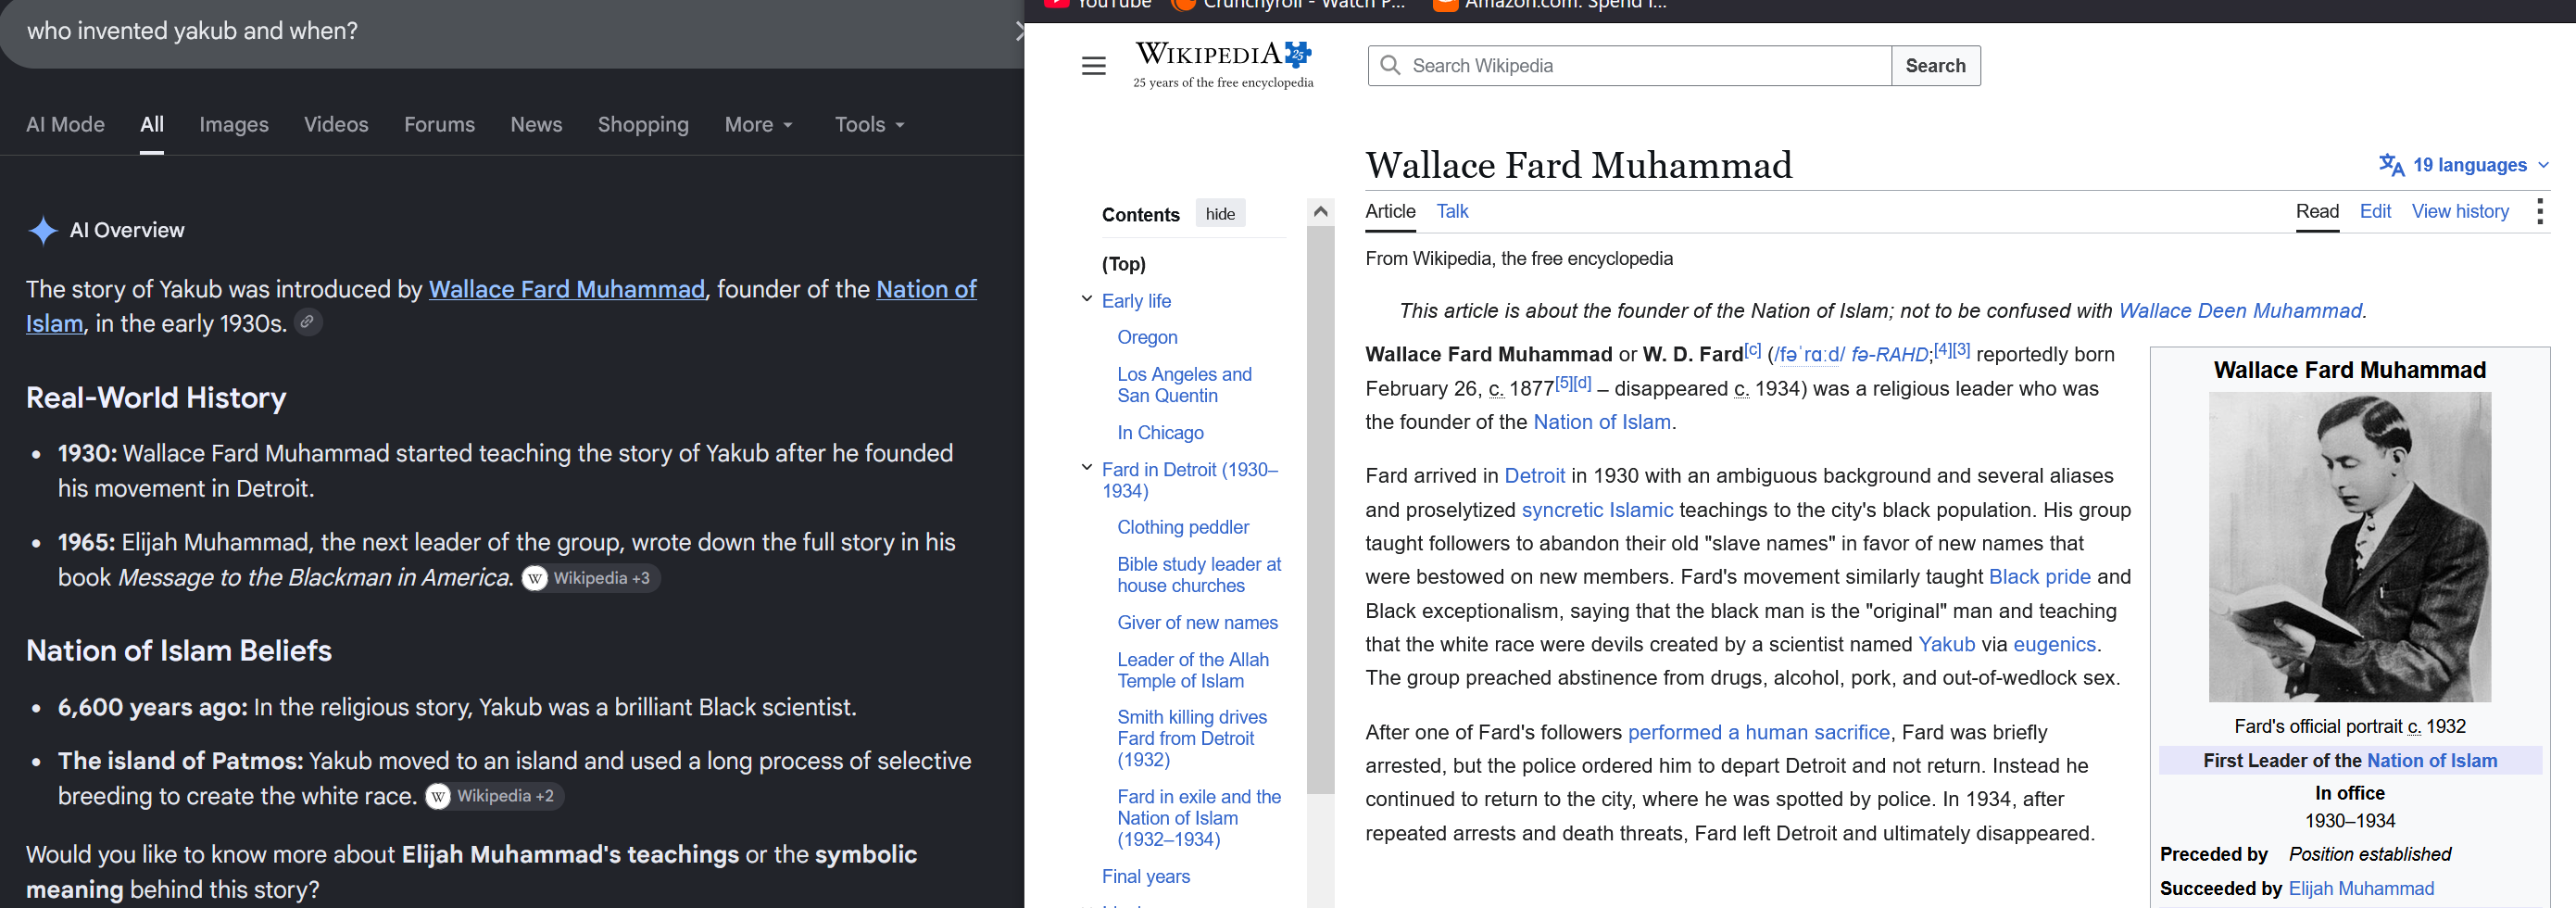2576x908 pixels.
Task: Collapse the Early life section chevron
Action: point(1087,299)
